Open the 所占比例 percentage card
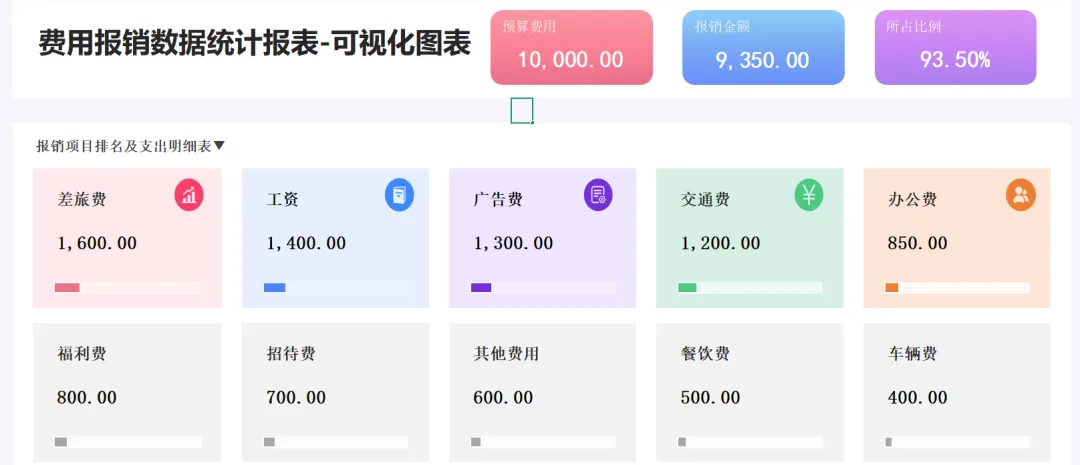The height and width of the screenshot is (465, 1080). [955, 48]
